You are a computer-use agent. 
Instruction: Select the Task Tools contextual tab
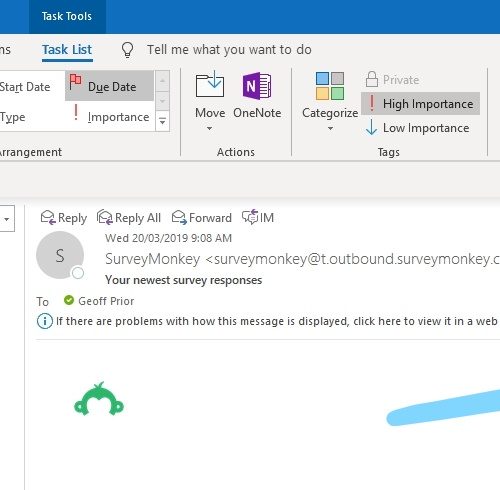67,16
